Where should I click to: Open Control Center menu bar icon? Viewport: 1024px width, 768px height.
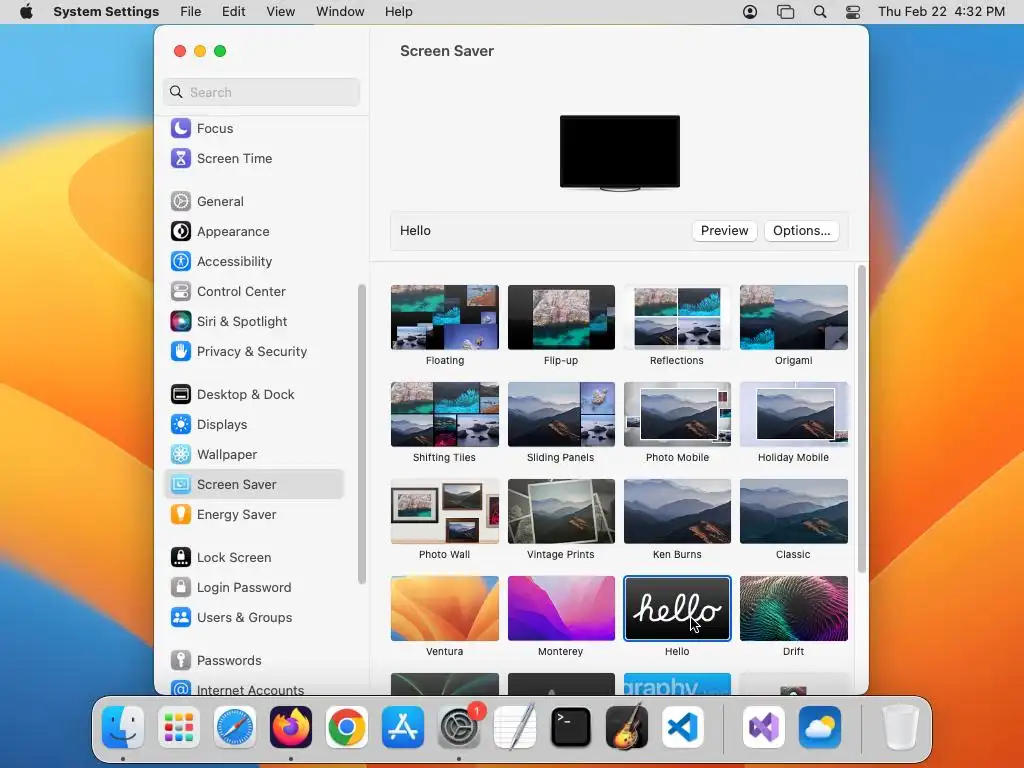point(853,12)
